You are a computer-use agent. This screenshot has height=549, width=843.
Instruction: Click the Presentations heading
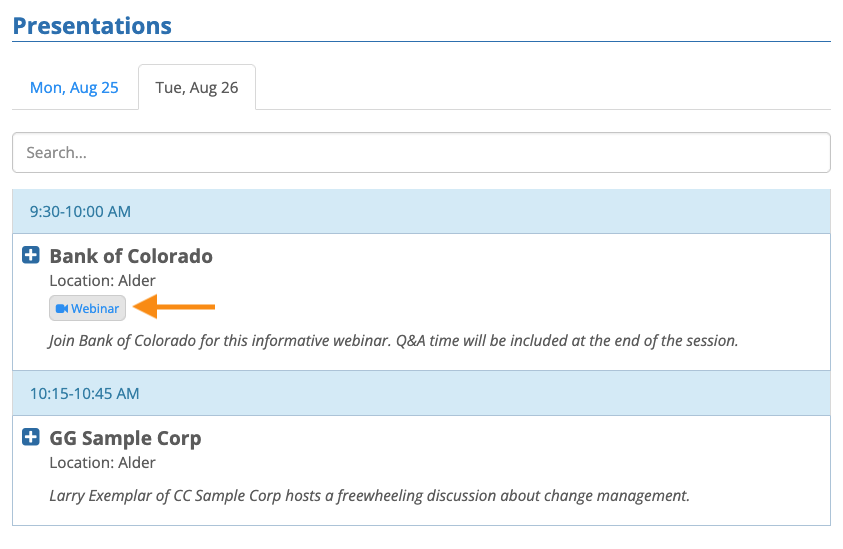[x=92, y=26]
